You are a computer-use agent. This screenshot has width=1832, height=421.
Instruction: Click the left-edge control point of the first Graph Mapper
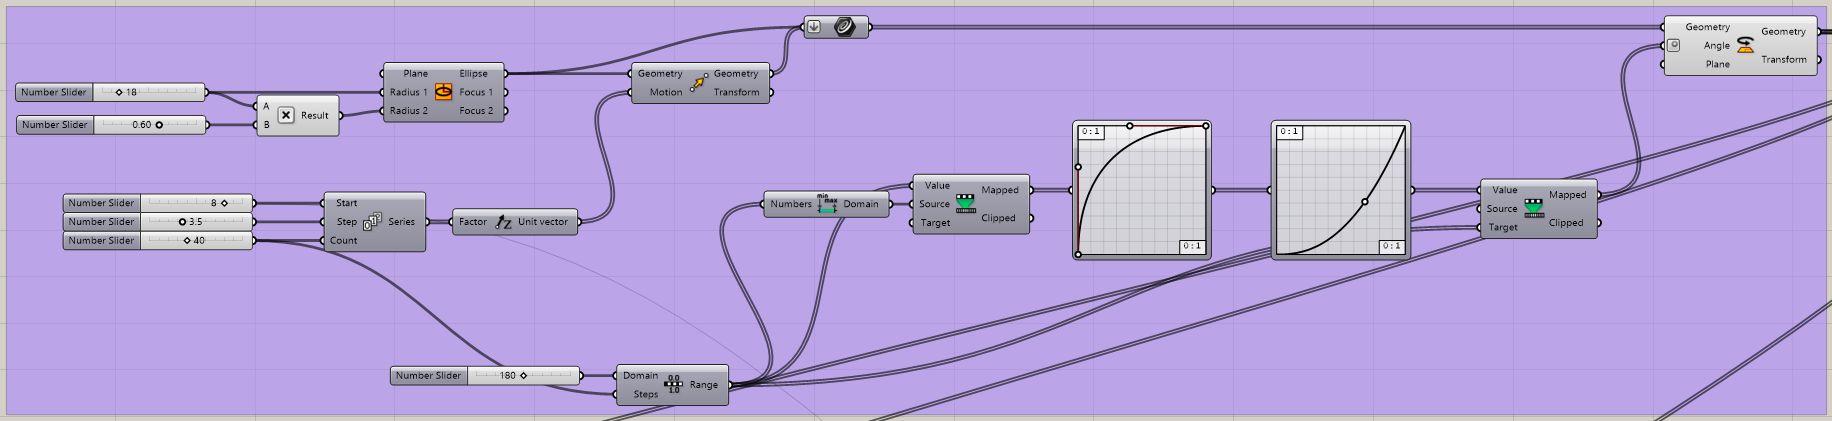point(1078,167)
